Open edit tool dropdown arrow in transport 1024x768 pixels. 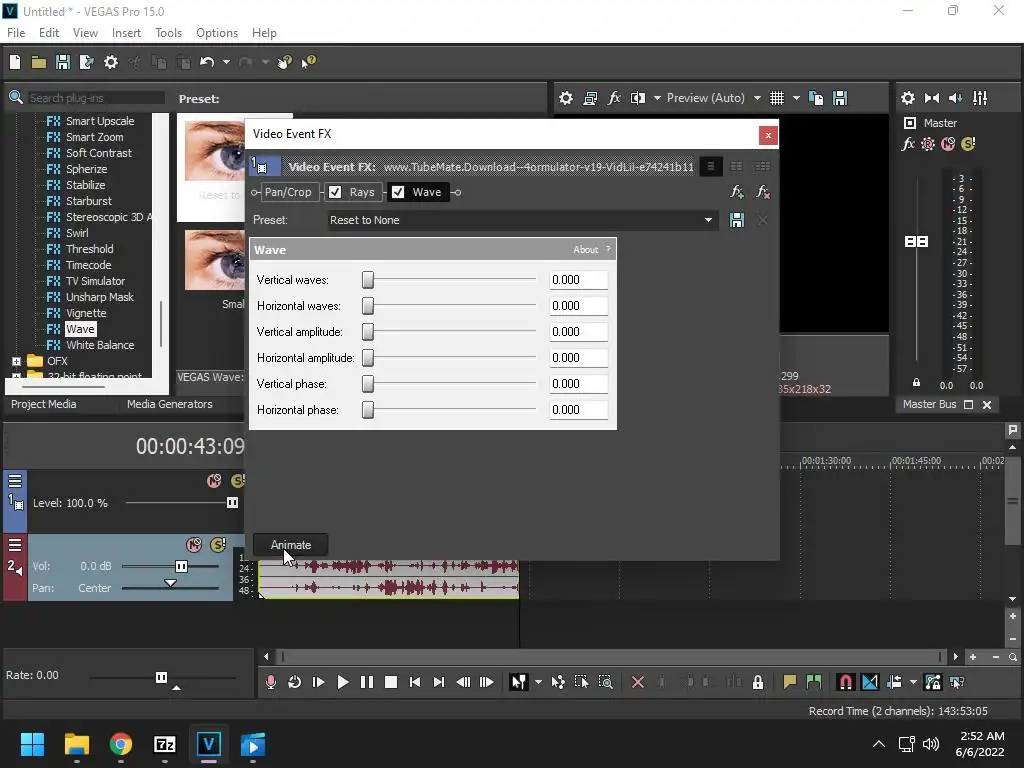point(538,682)
